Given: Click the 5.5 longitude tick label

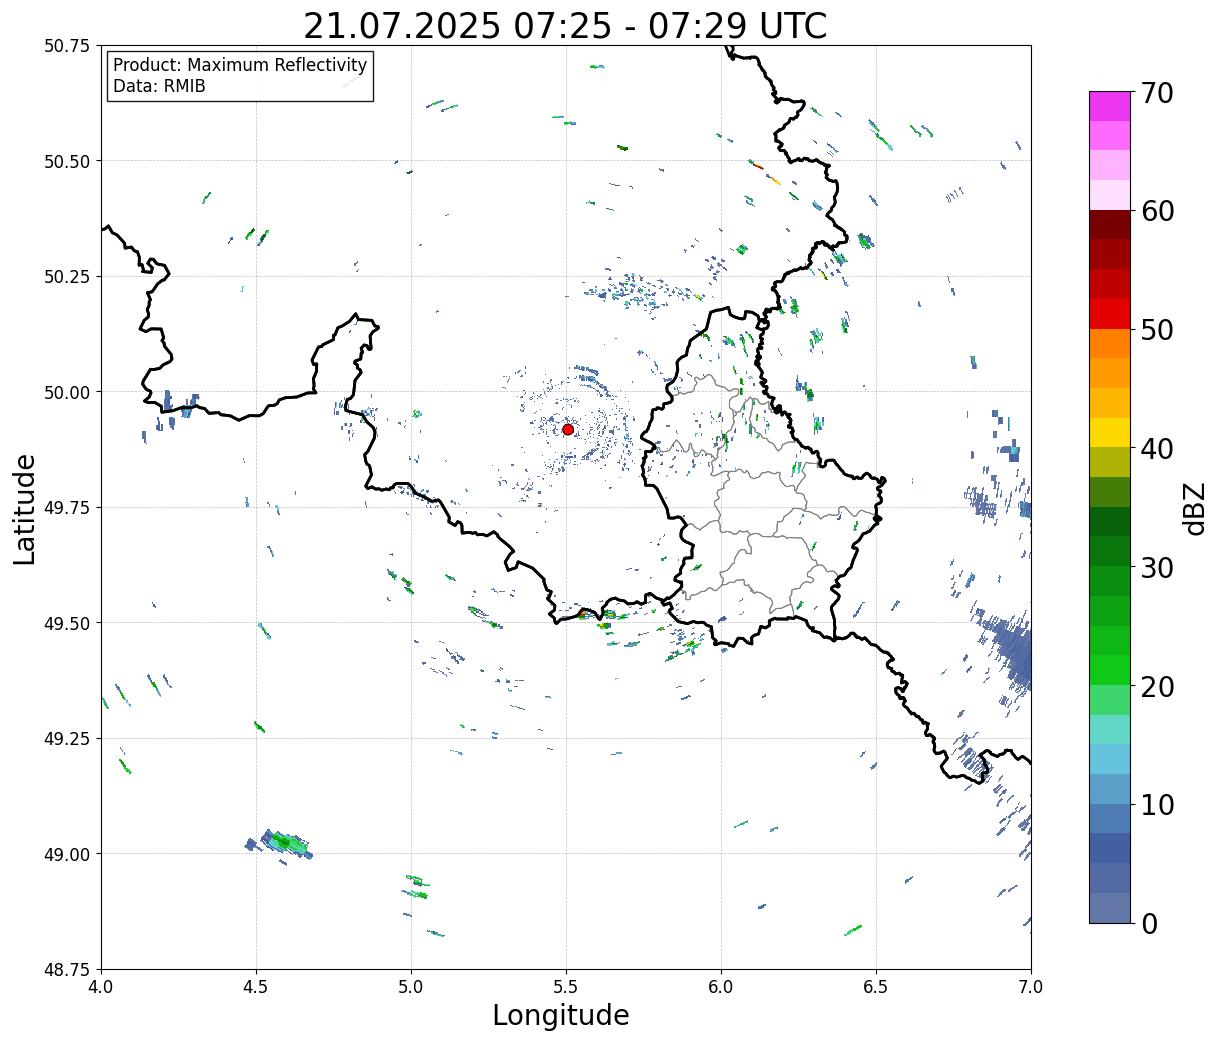Looking at the screenshot, I should coord(566,987).
